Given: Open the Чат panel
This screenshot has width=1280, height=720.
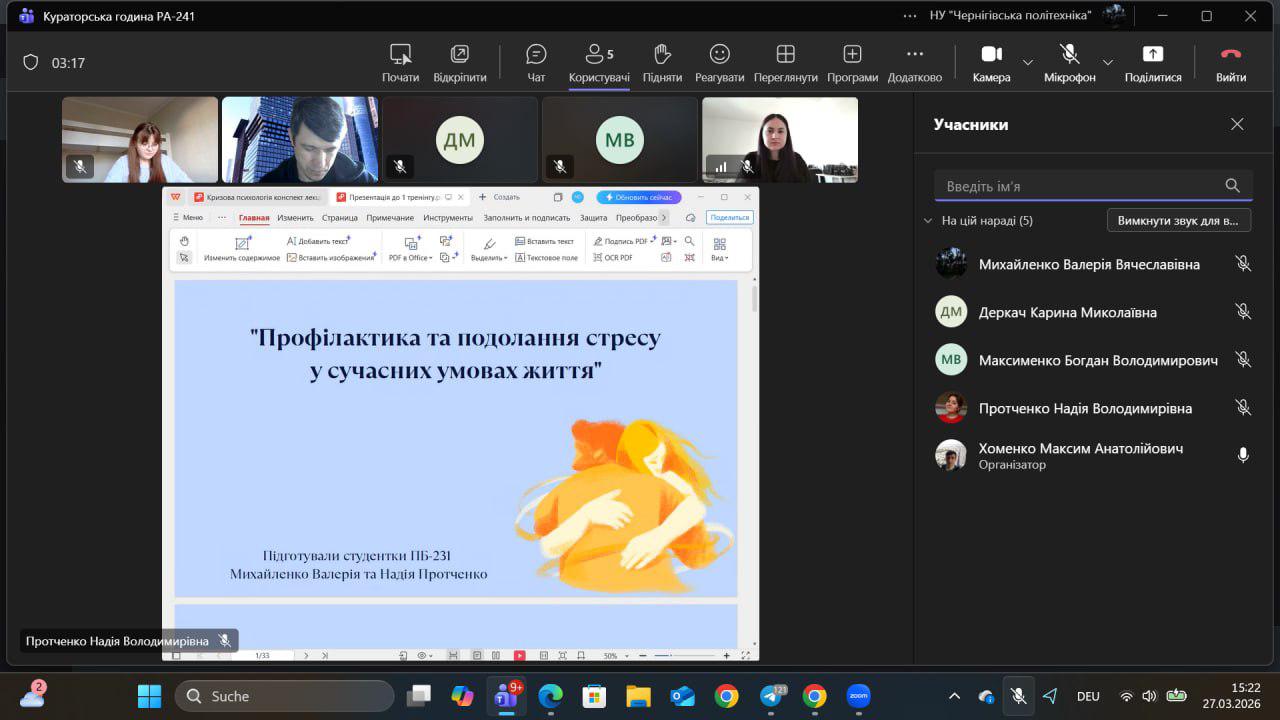Looking at the screenshot, I should point(536,62).
